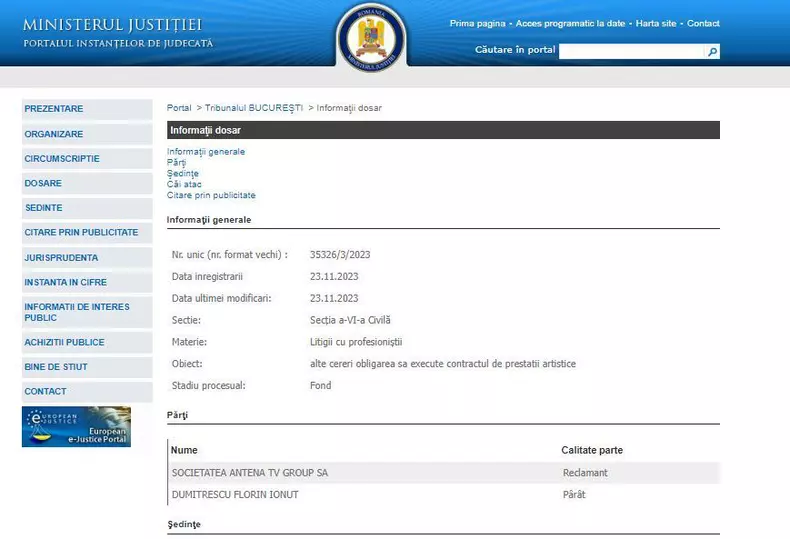The height and width of the screenshot is (539, 790).
Task: Open ORGANIZARE in the sidebar menu
Action: click(87, 134)
